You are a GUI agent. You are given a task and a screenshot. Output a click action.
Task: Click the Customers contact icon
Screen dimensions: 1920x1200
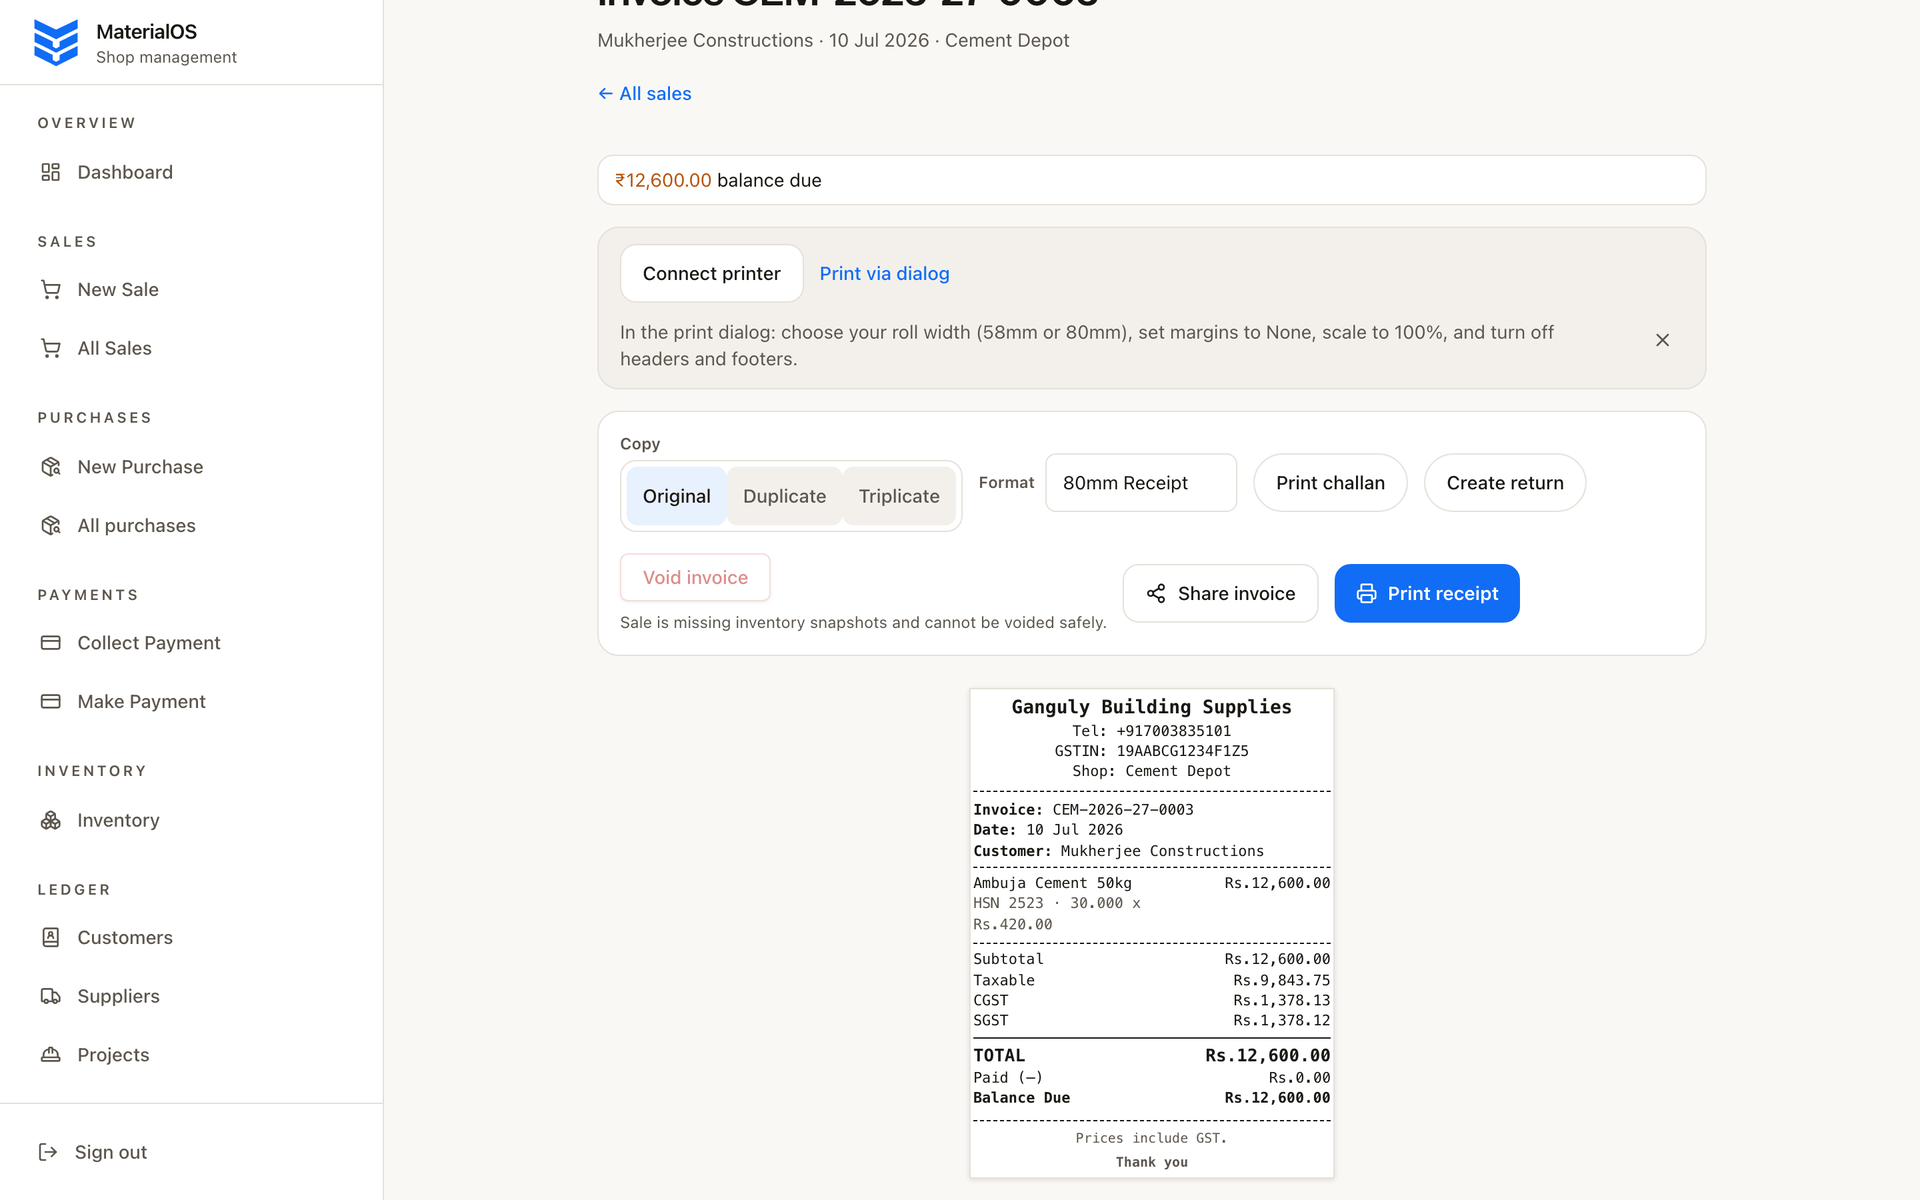(51, 938)
